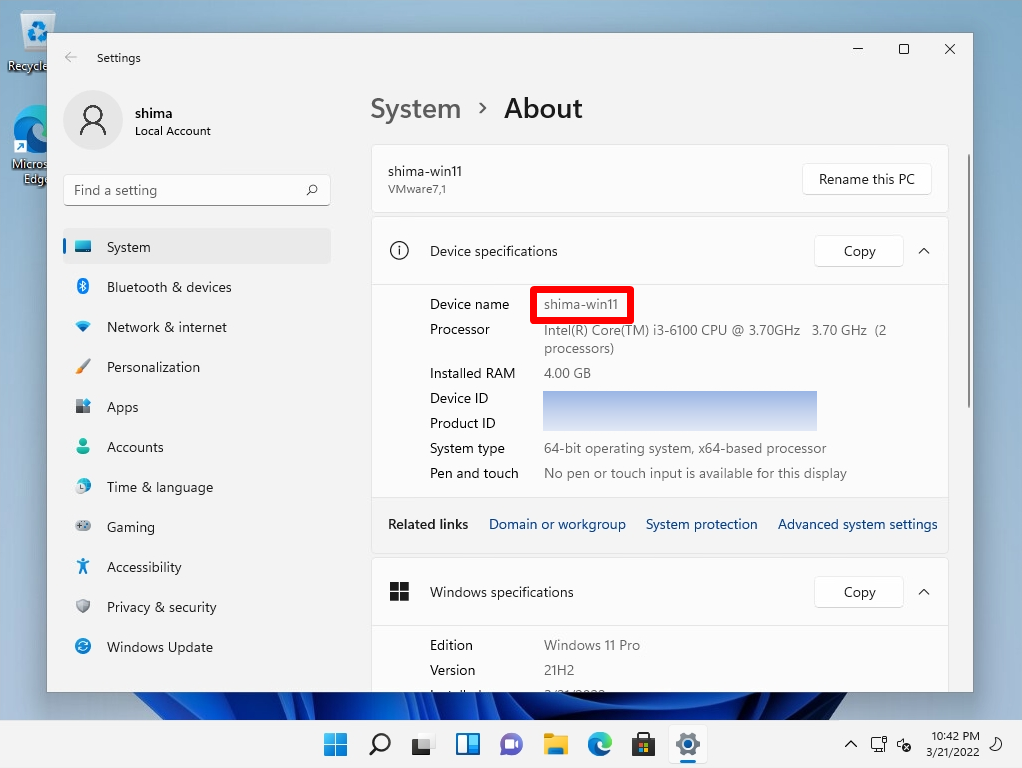Screen dimensions: 1022x768
Task: Click the Rename this PC button
Action: (866, 179)
